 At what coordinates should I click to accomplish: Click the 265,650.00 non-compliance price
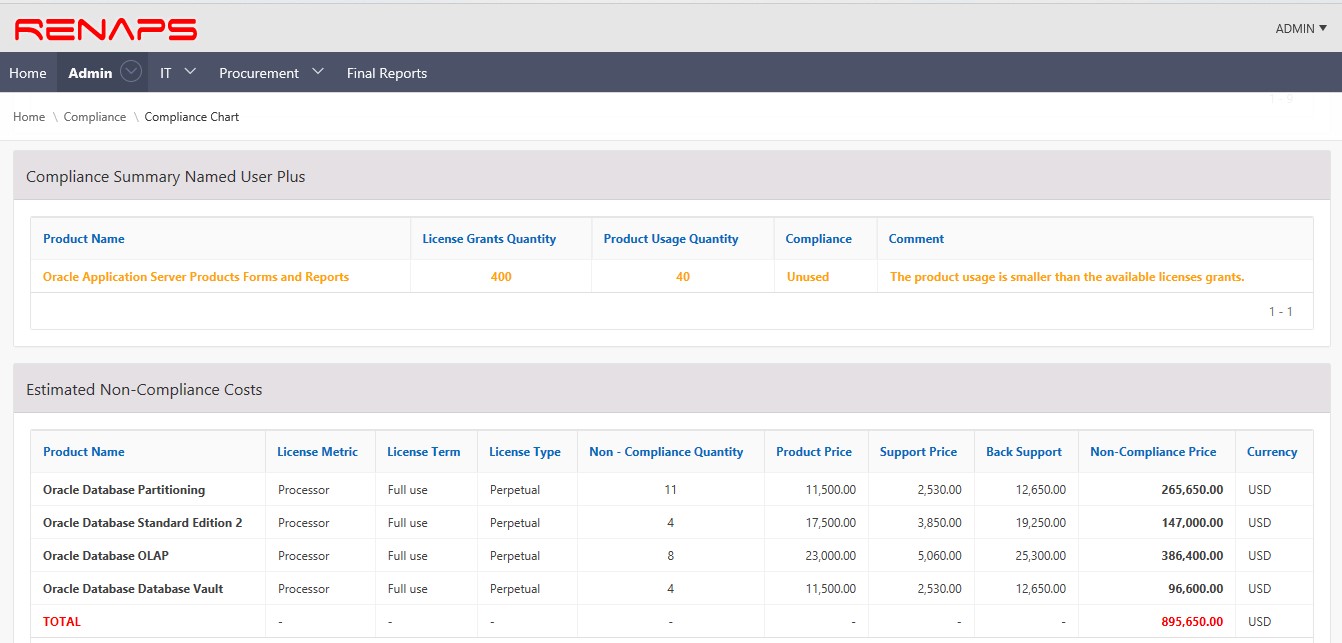[1192, 490]
